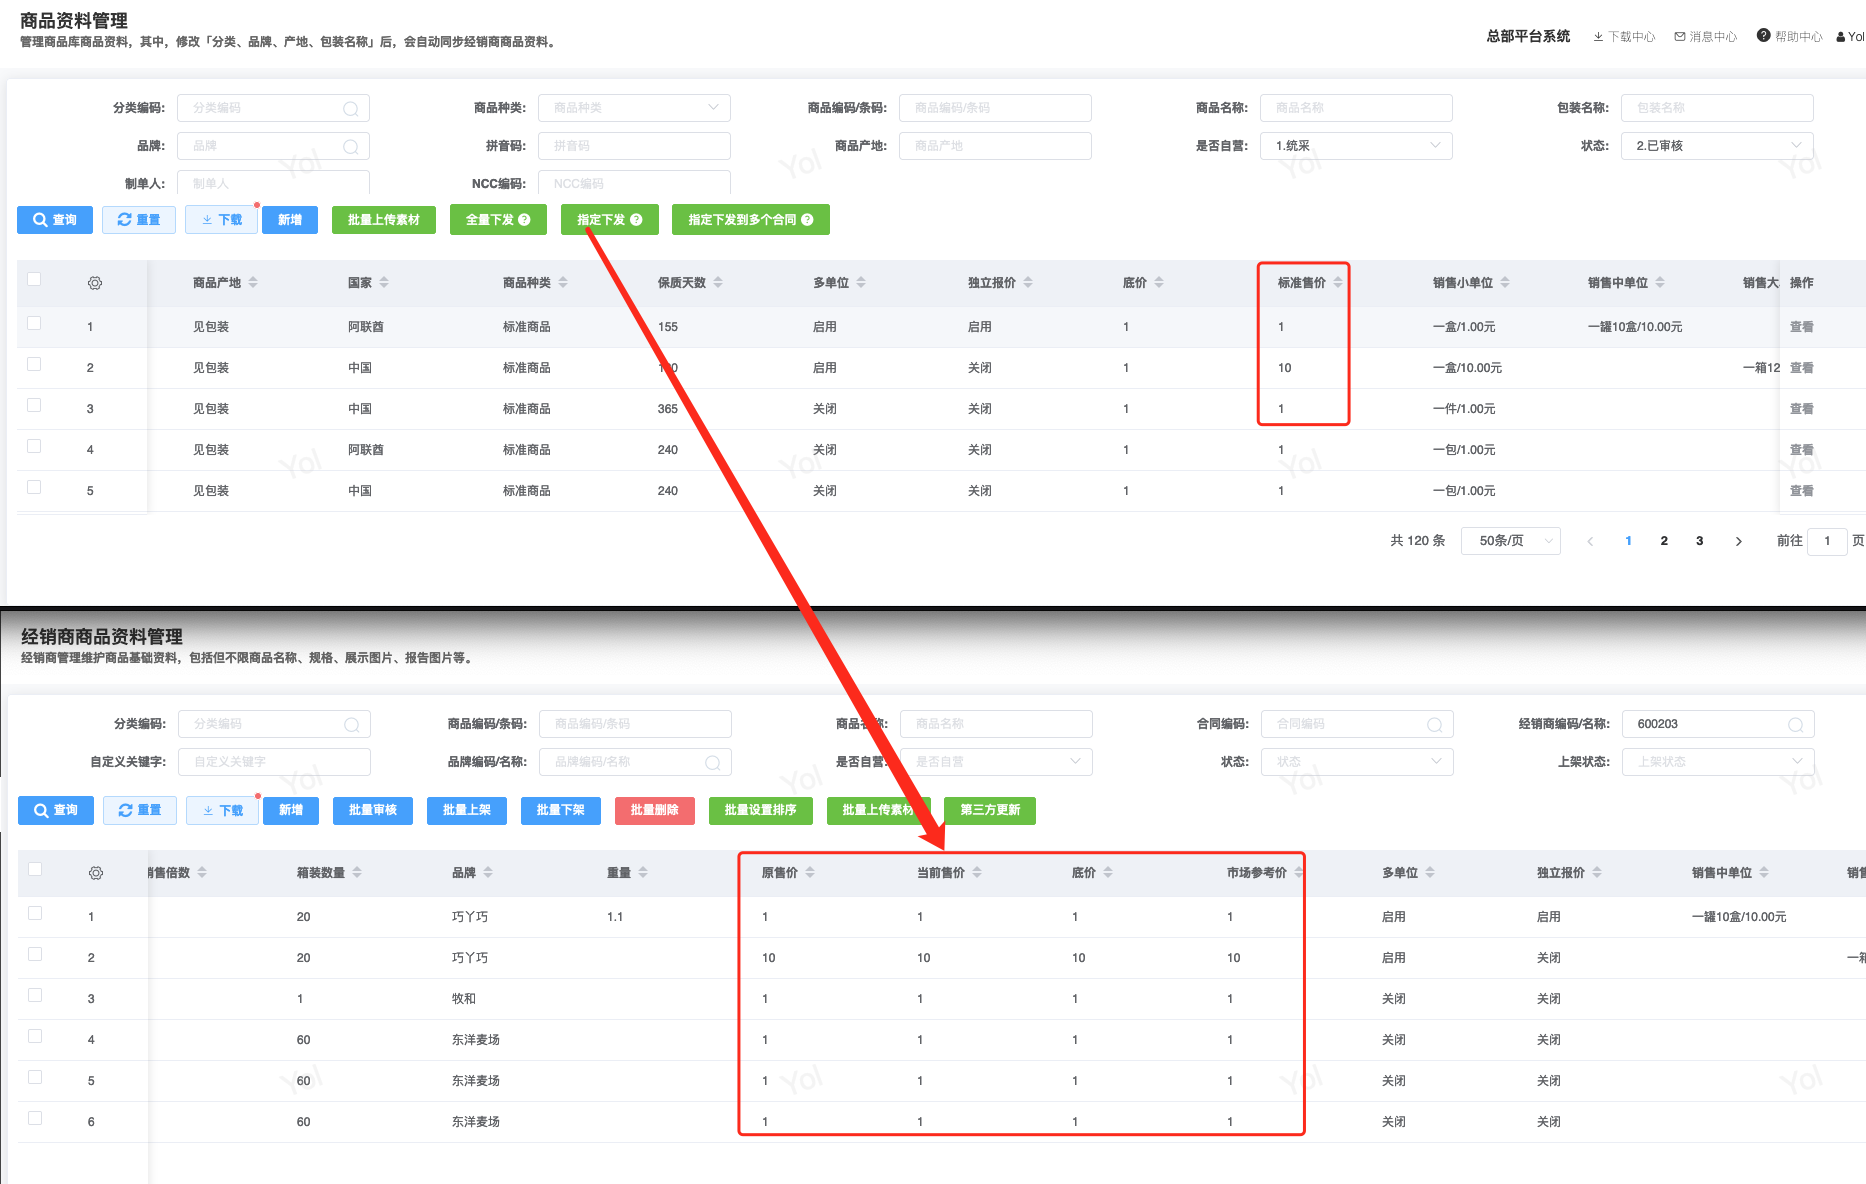Screen dimensions: 1866x1184
Task: Click search icon in lower 分类编码 field
Action: (352, 725)
